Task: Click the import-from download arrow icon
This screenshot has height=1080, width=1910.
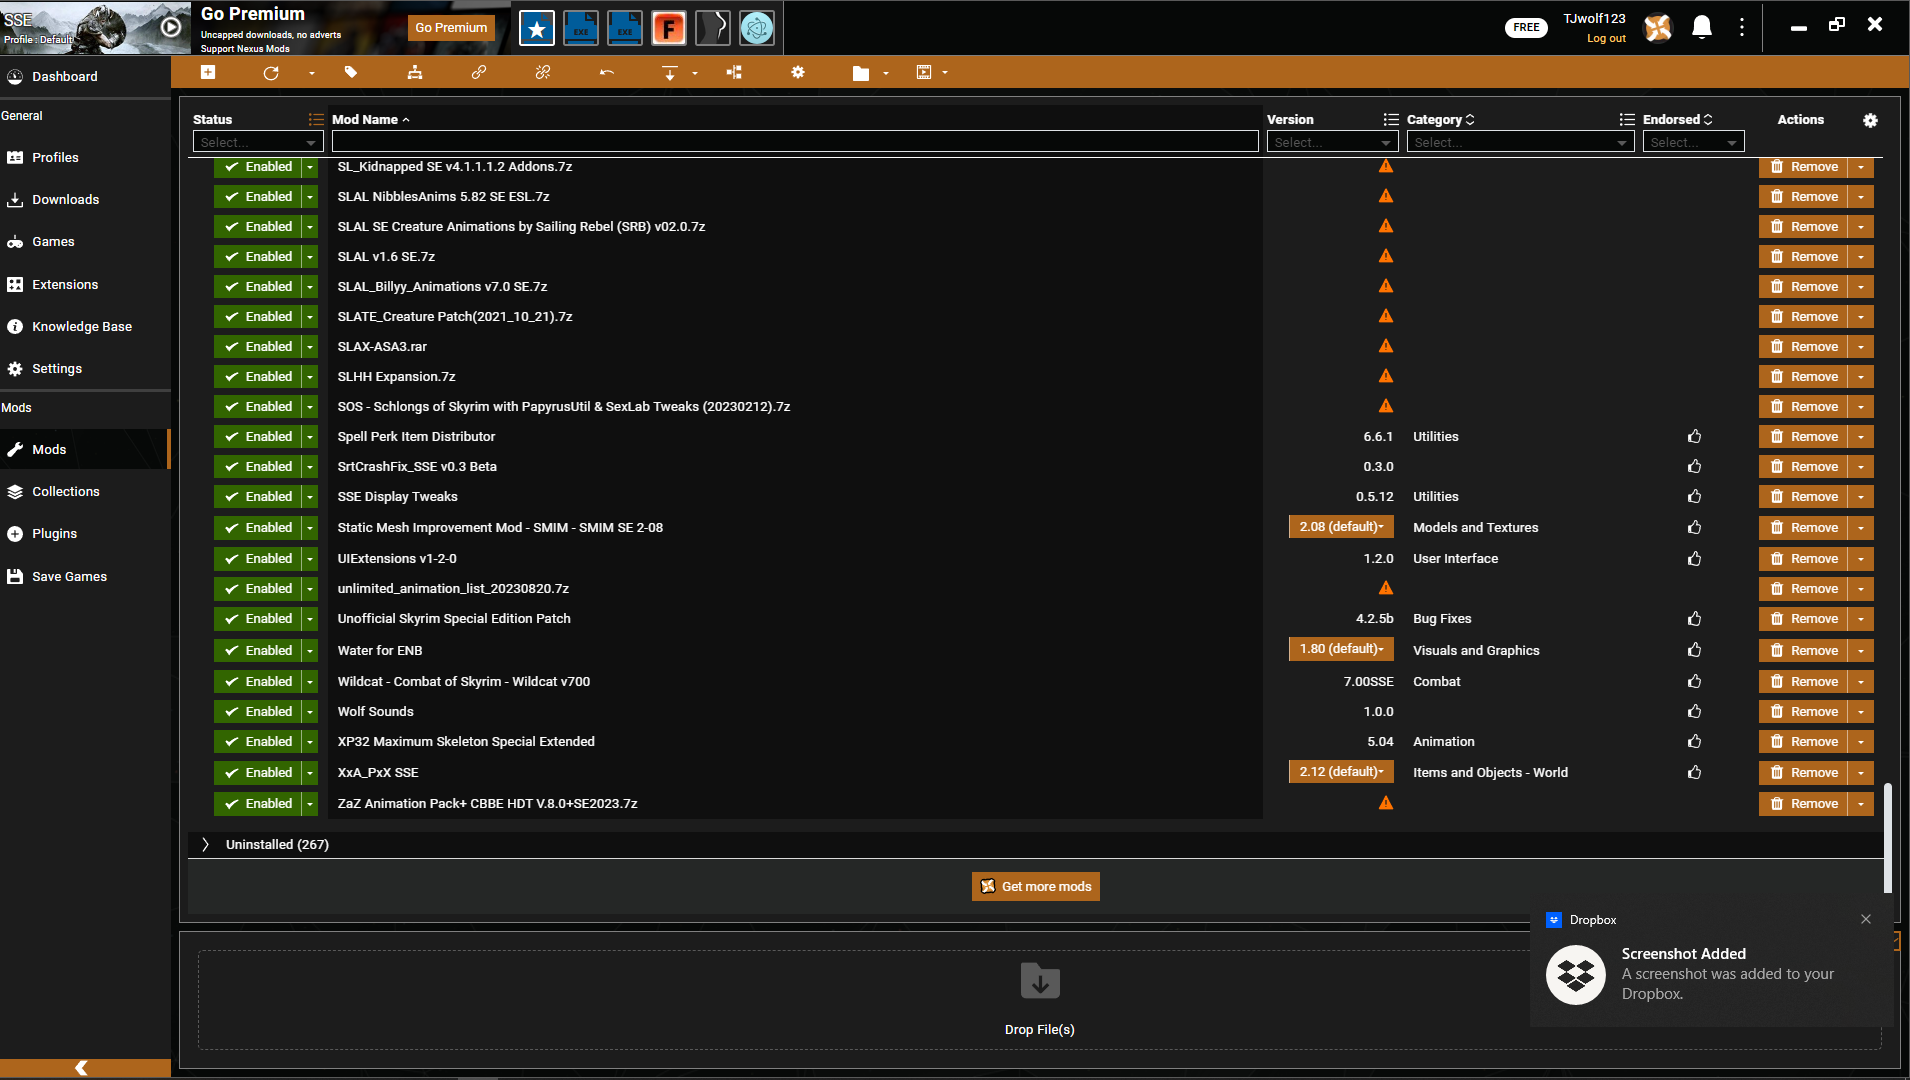Action: coord(670,72)
